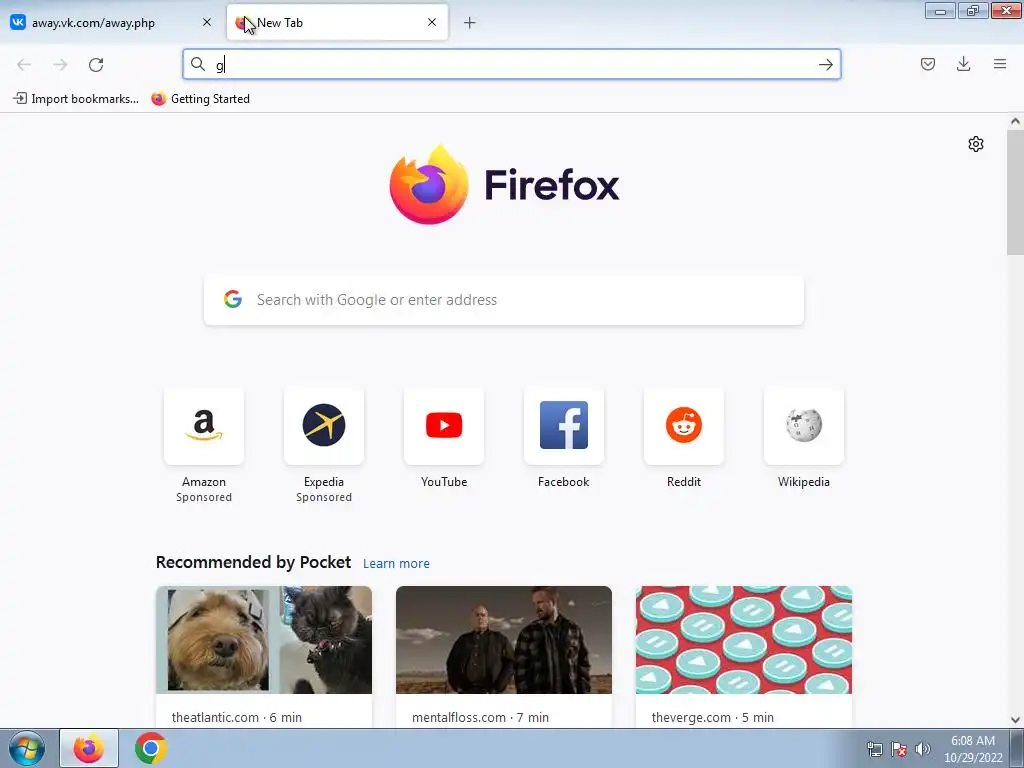Screen dimensions: 1024x768
Task: Click volume speaker tray icon
Action: point(922,749)
